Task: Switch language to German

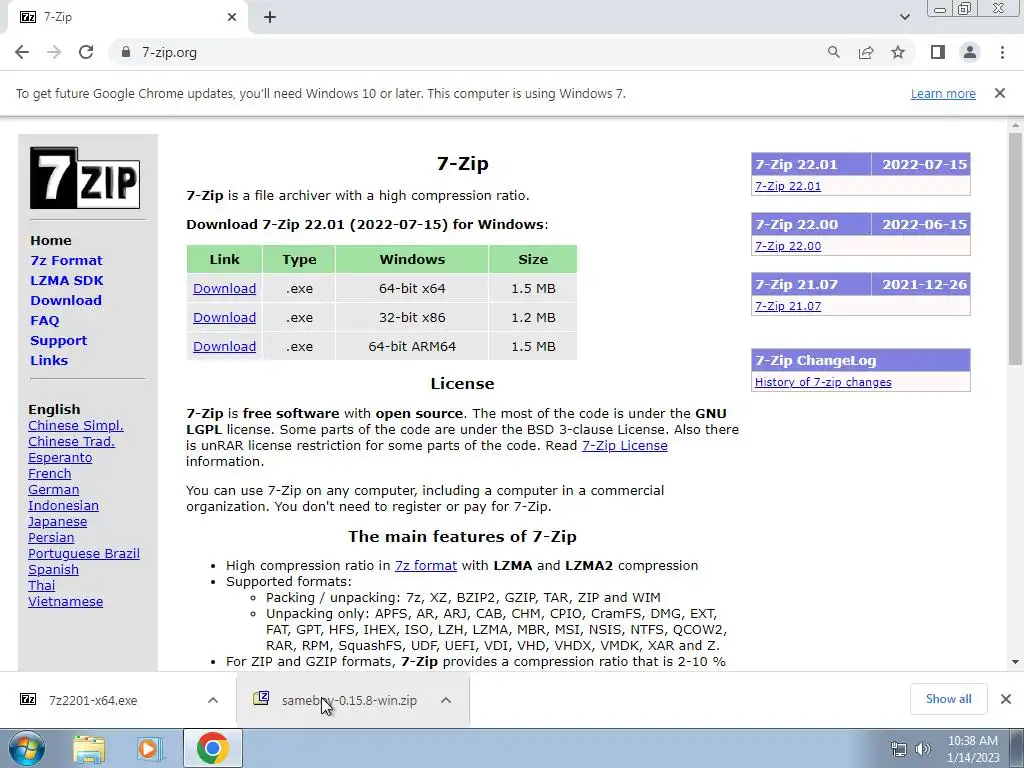Action: [x=54, y=490]
